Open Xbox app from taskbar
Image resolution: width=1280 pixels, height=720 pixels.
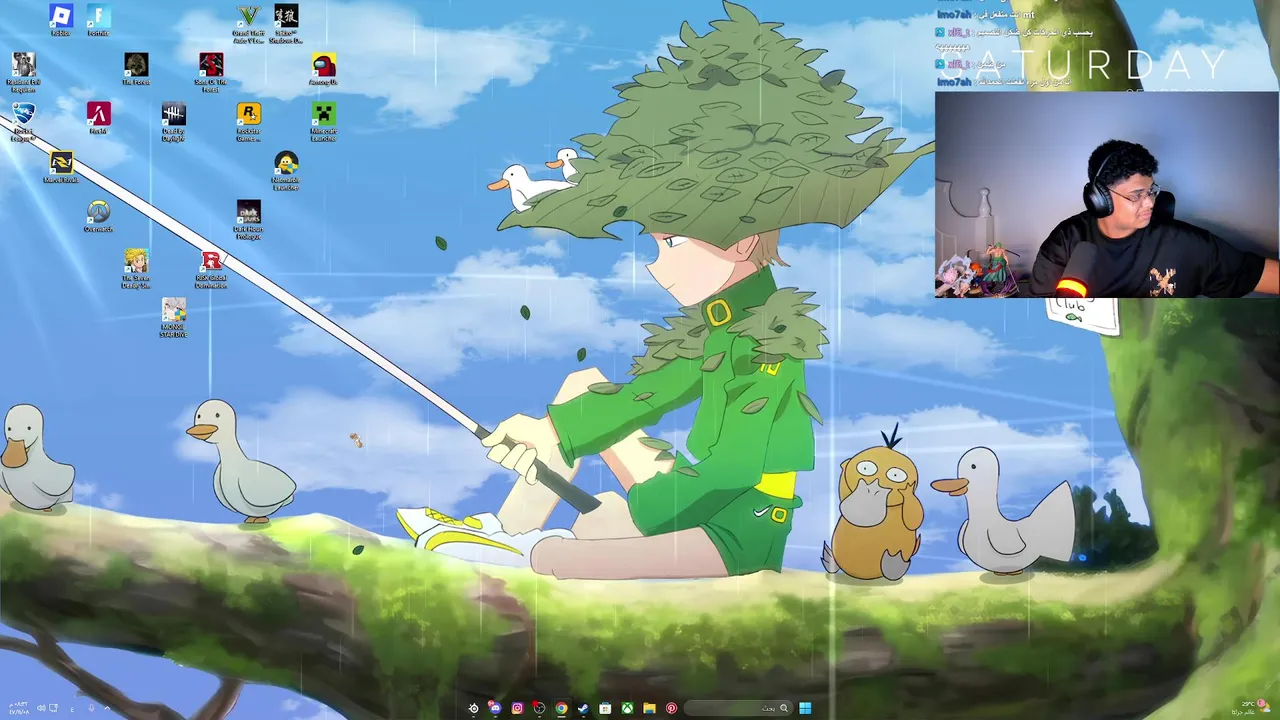coord(627,708)
